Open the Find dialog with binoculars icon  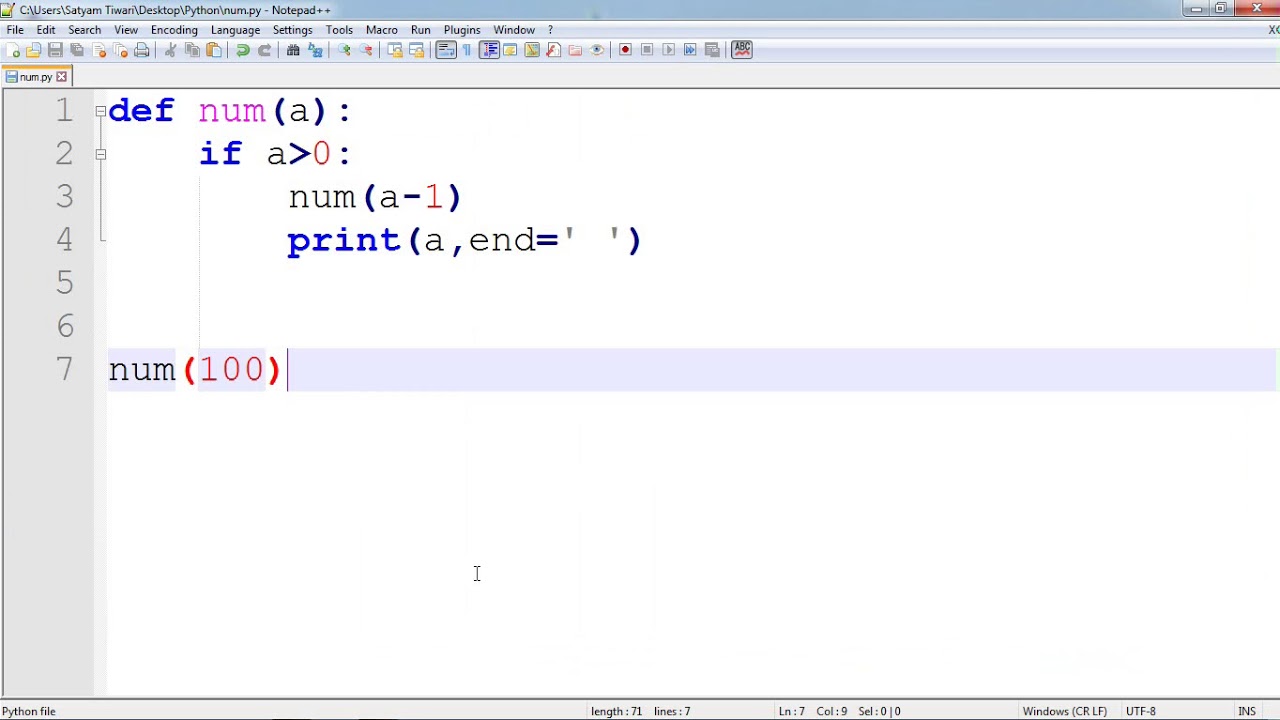[292, 50]
